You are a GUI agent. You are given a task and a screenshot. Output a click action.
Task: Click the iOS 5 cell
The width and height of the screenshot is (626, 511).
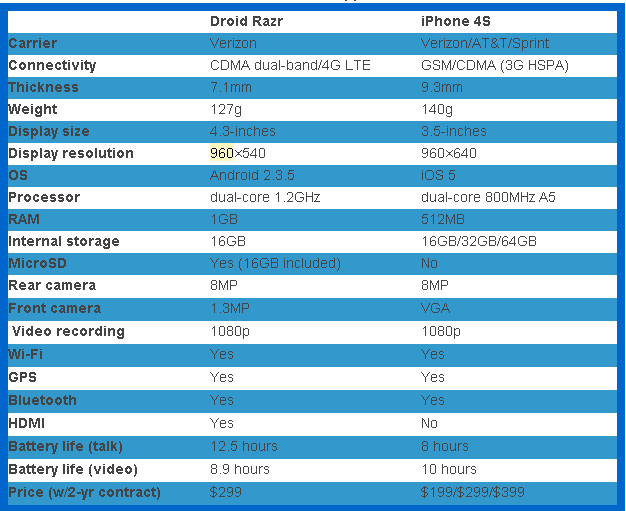tap(438, 175)
